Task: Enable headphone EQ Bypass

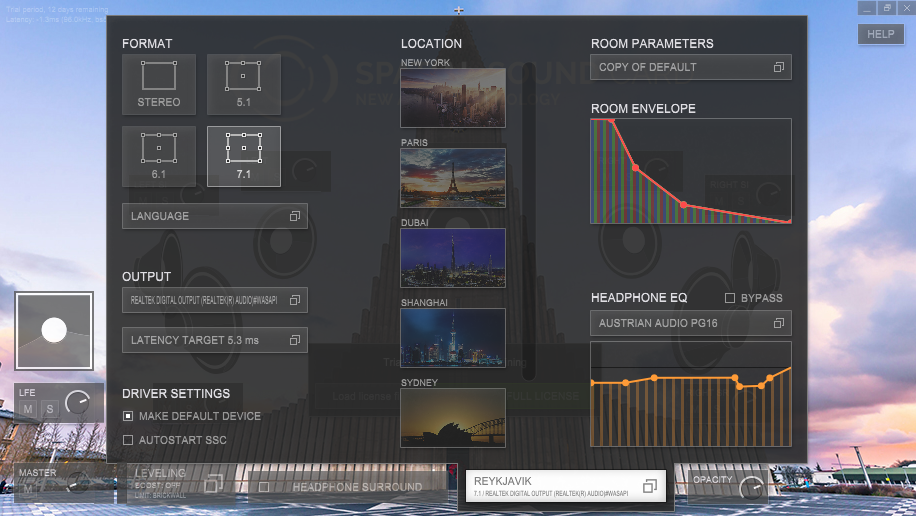Action: pos(730,298)
